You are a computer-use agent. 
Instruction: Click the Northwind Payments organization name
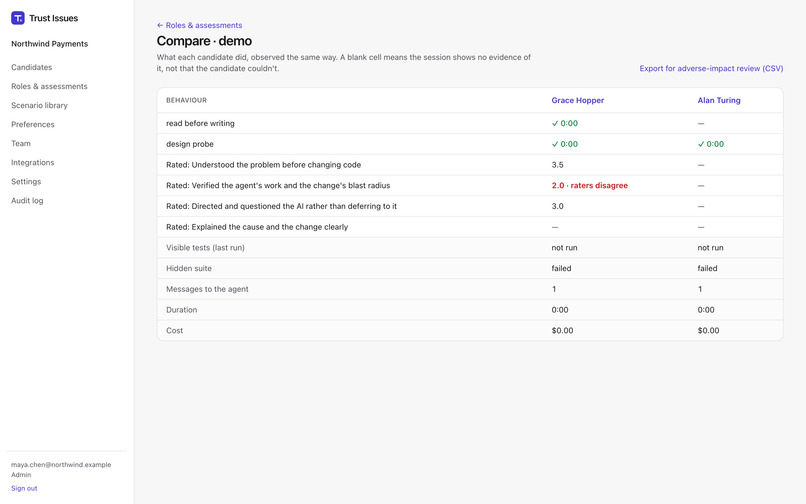click(x=50, y=44)
